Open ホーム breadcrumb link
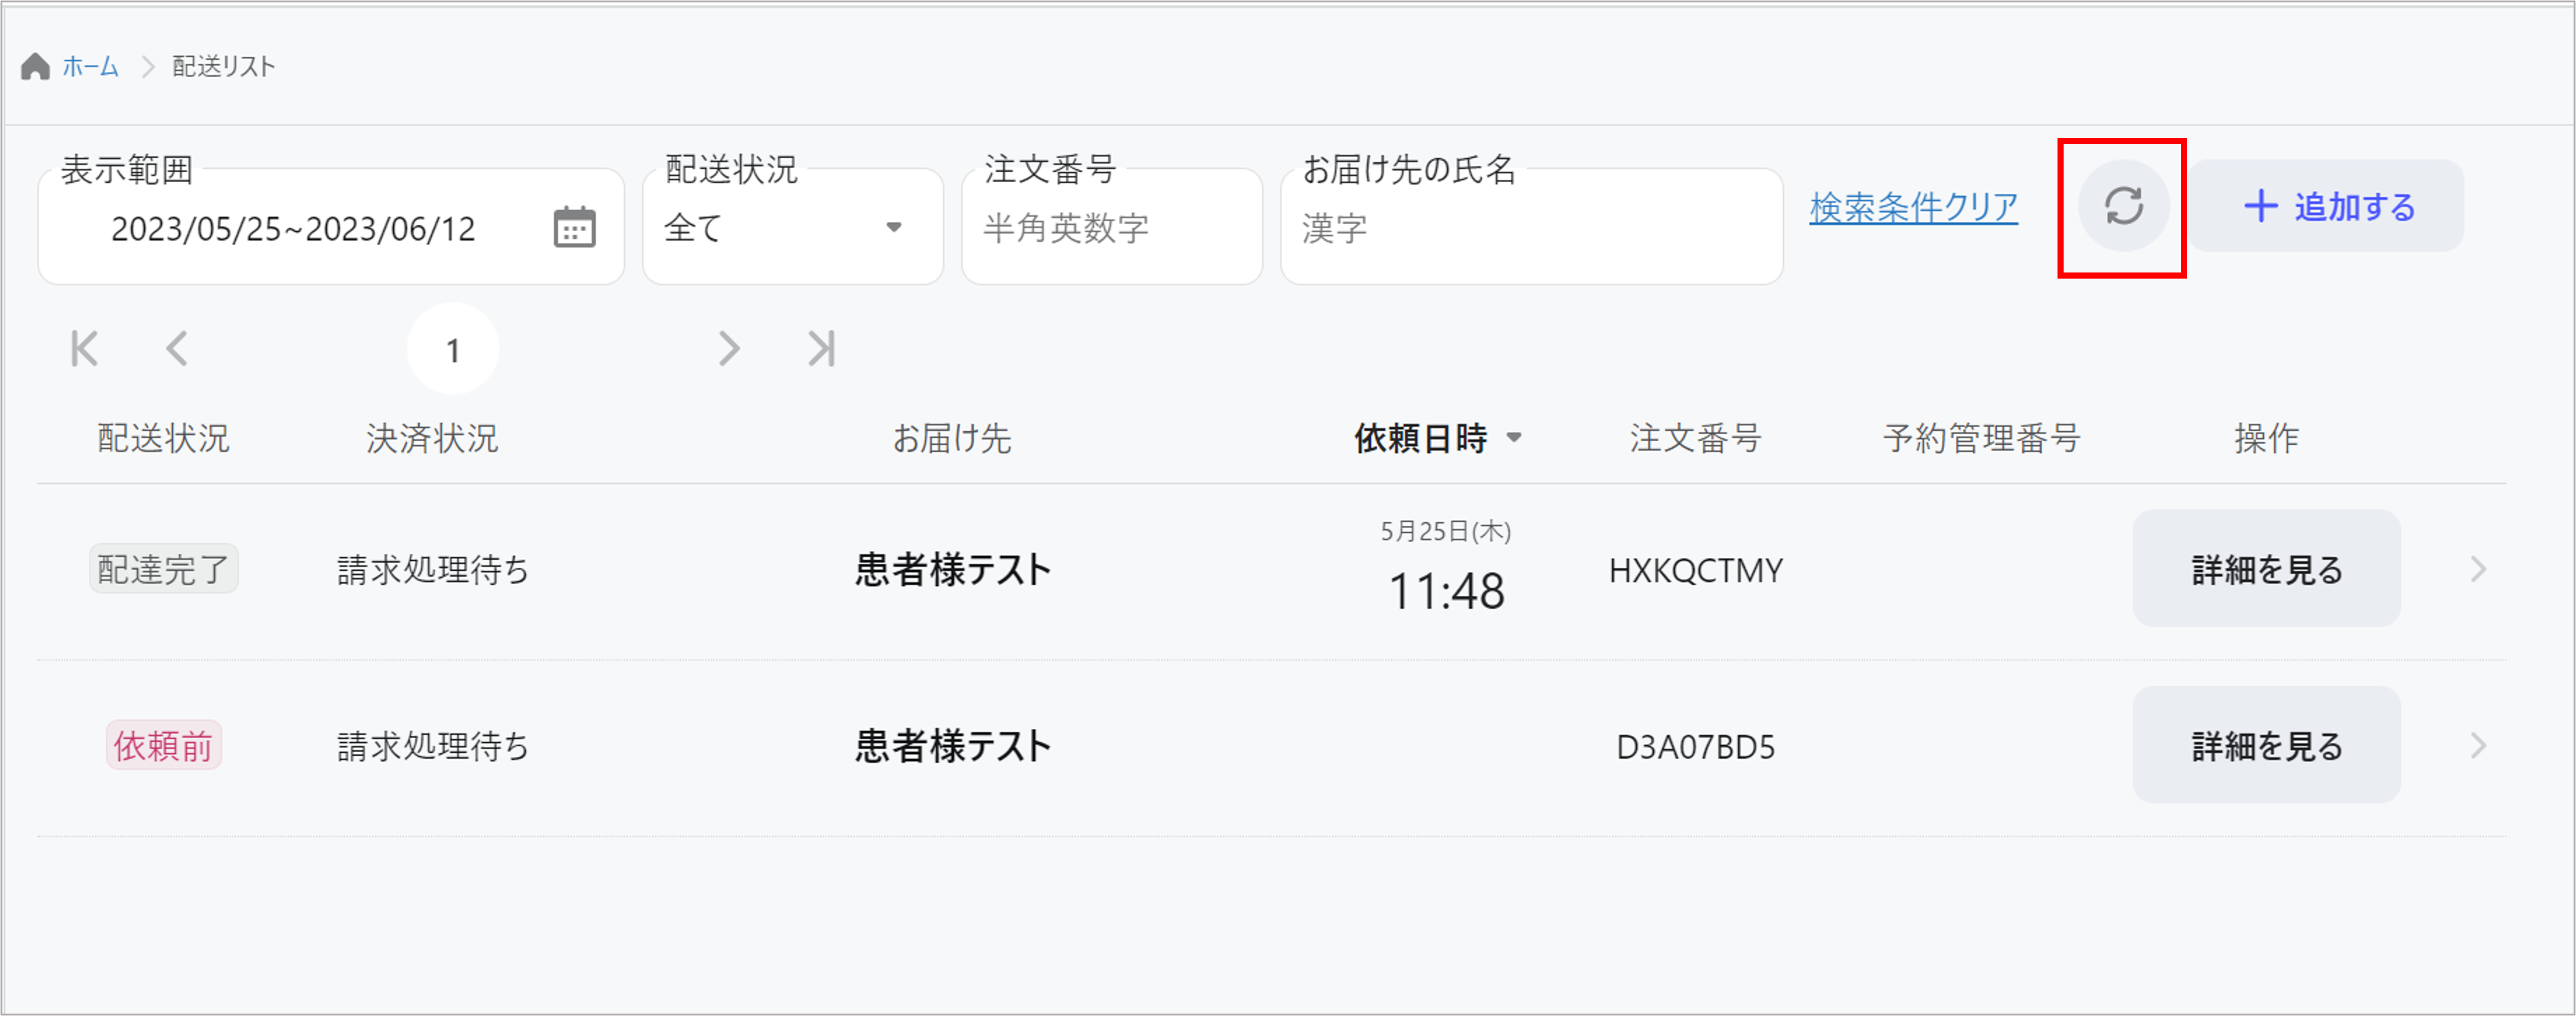 pyautogui.click(x=90, y=67)
